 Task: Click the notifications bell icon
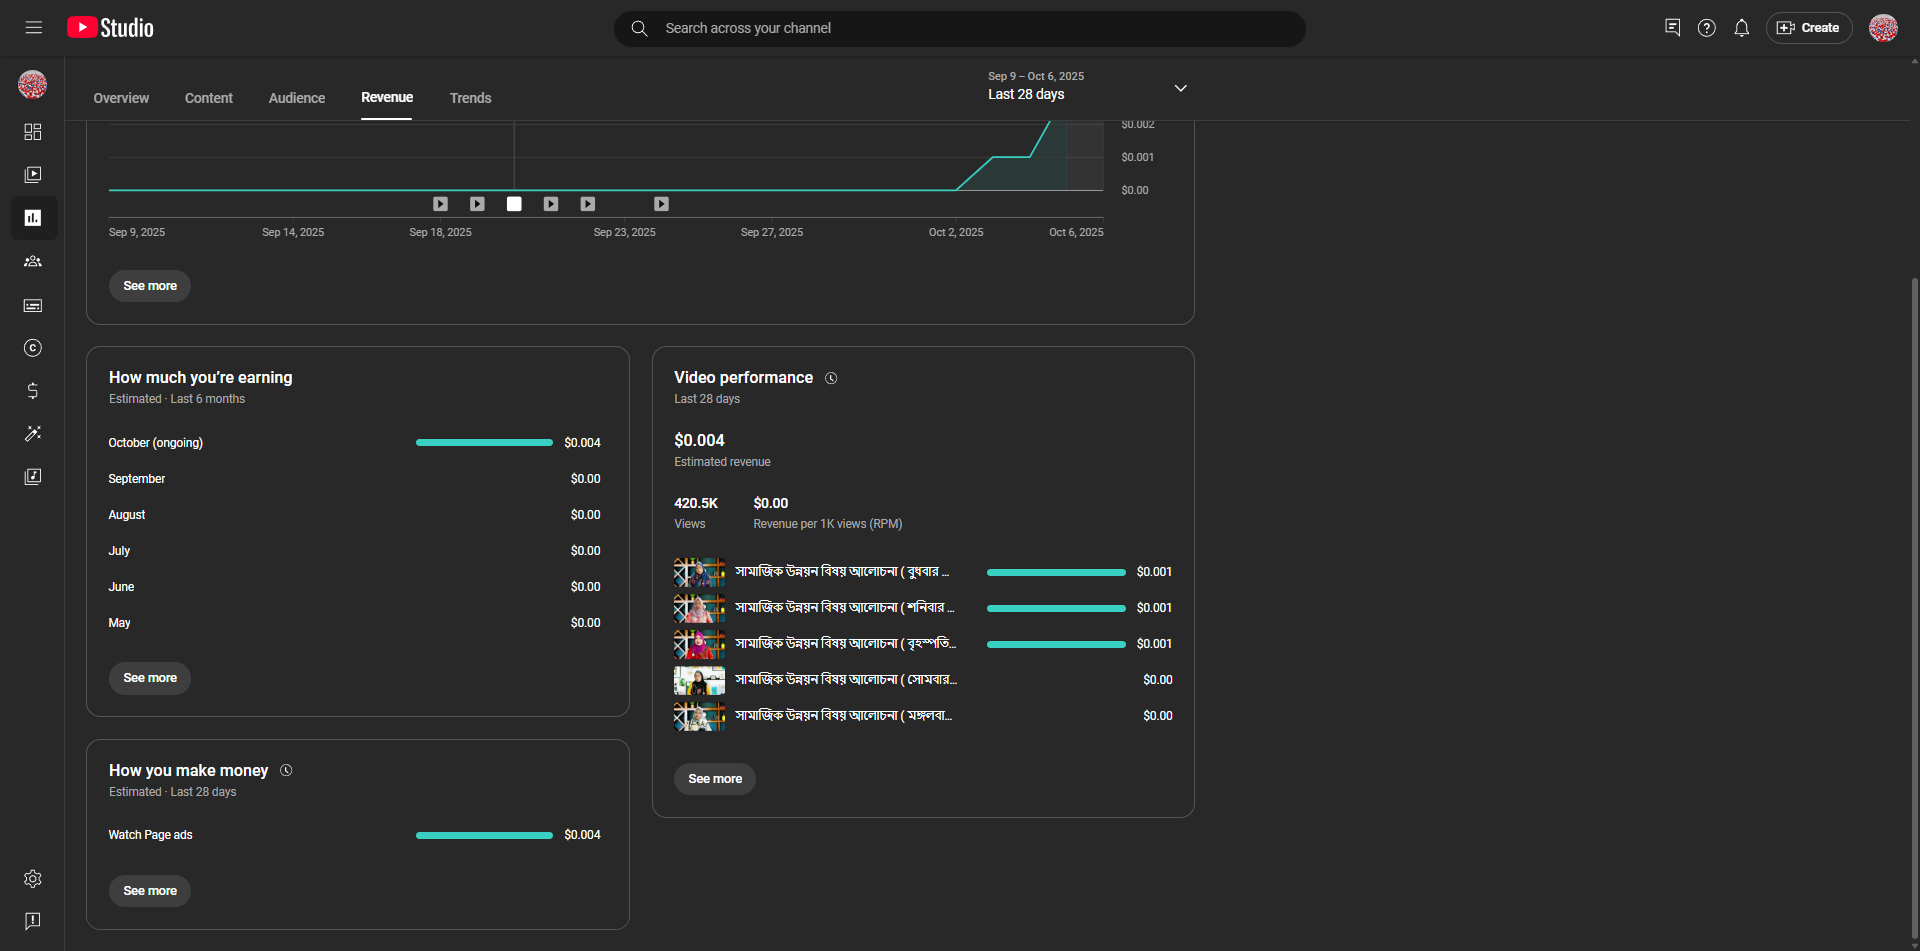click(x=1741, y=28)
